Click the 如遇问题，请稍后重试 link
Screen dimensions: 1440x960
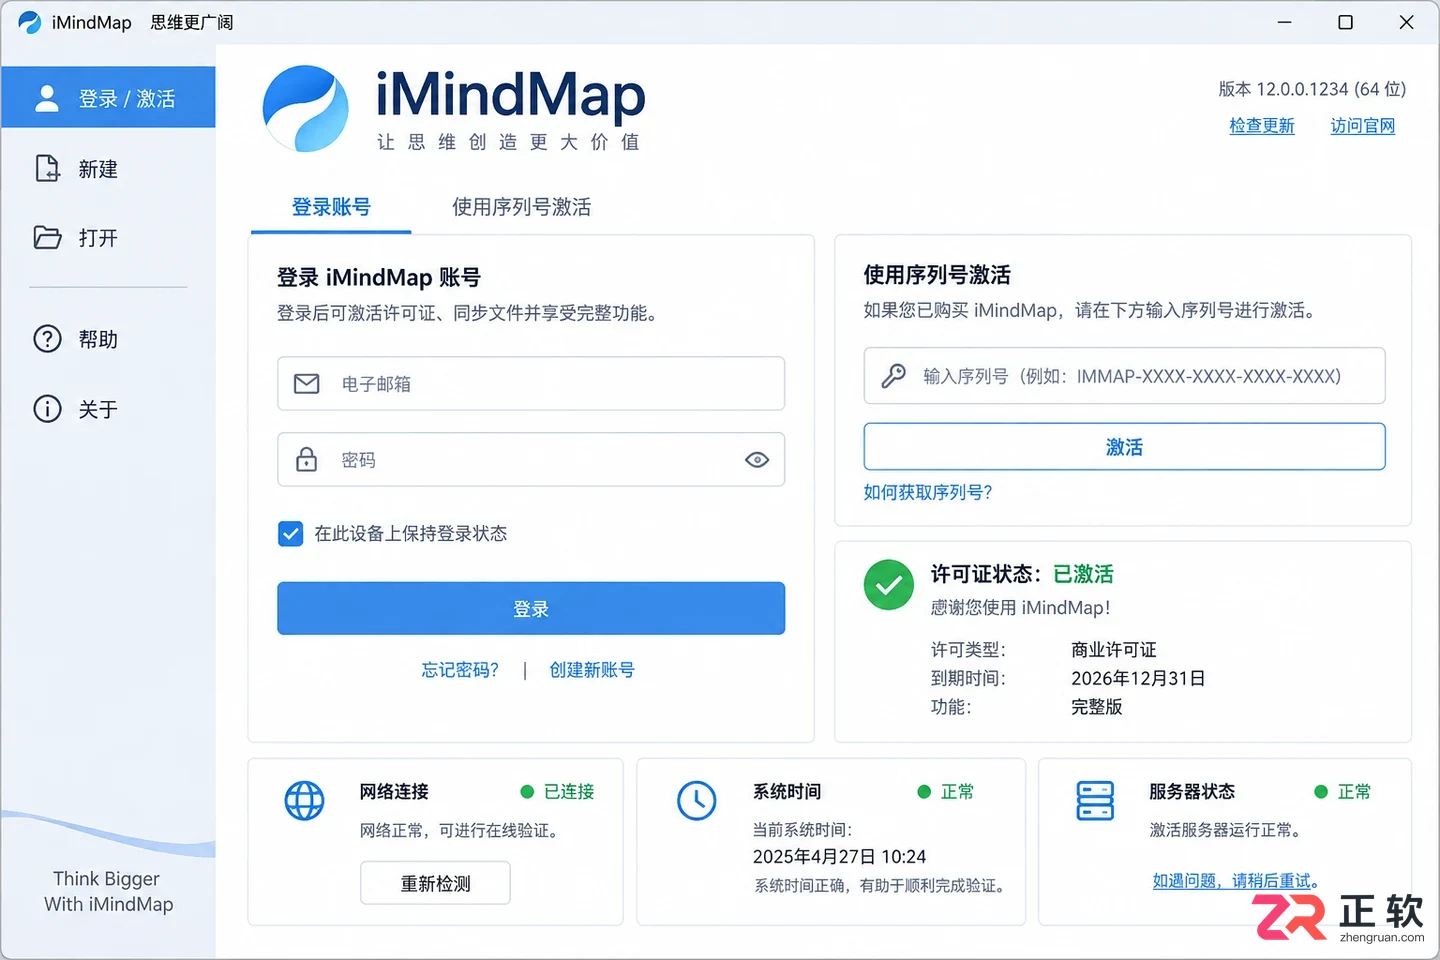1235,881
